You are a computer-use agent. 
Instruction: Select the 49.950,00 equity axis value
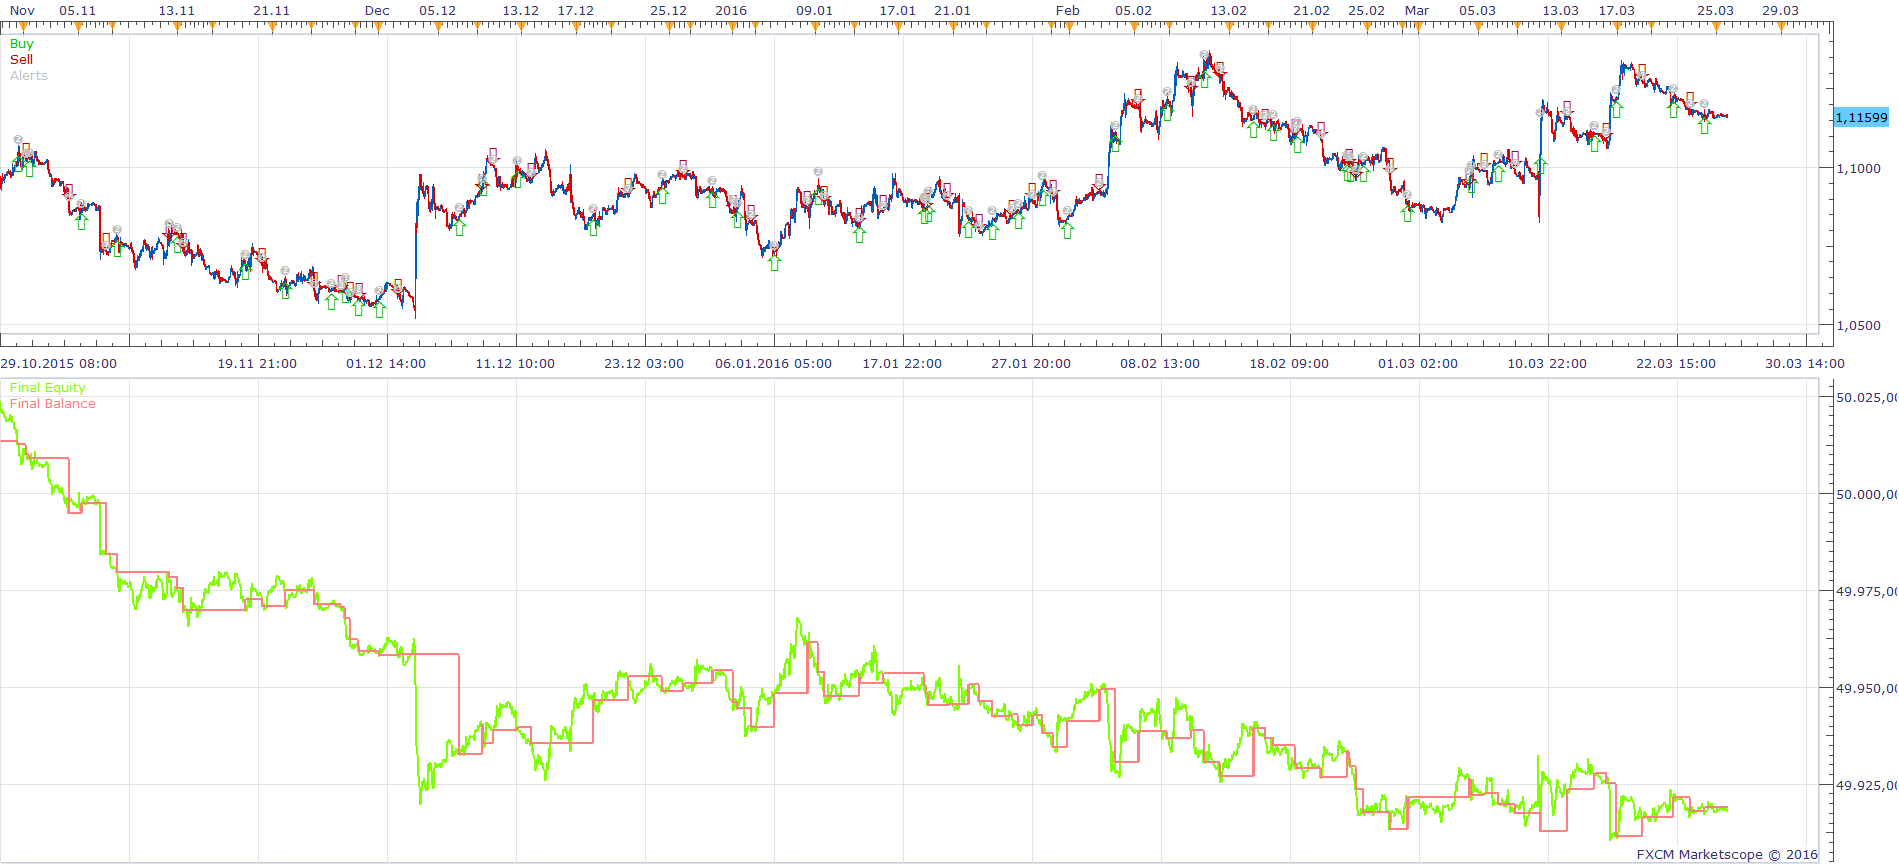[1866, 689]
